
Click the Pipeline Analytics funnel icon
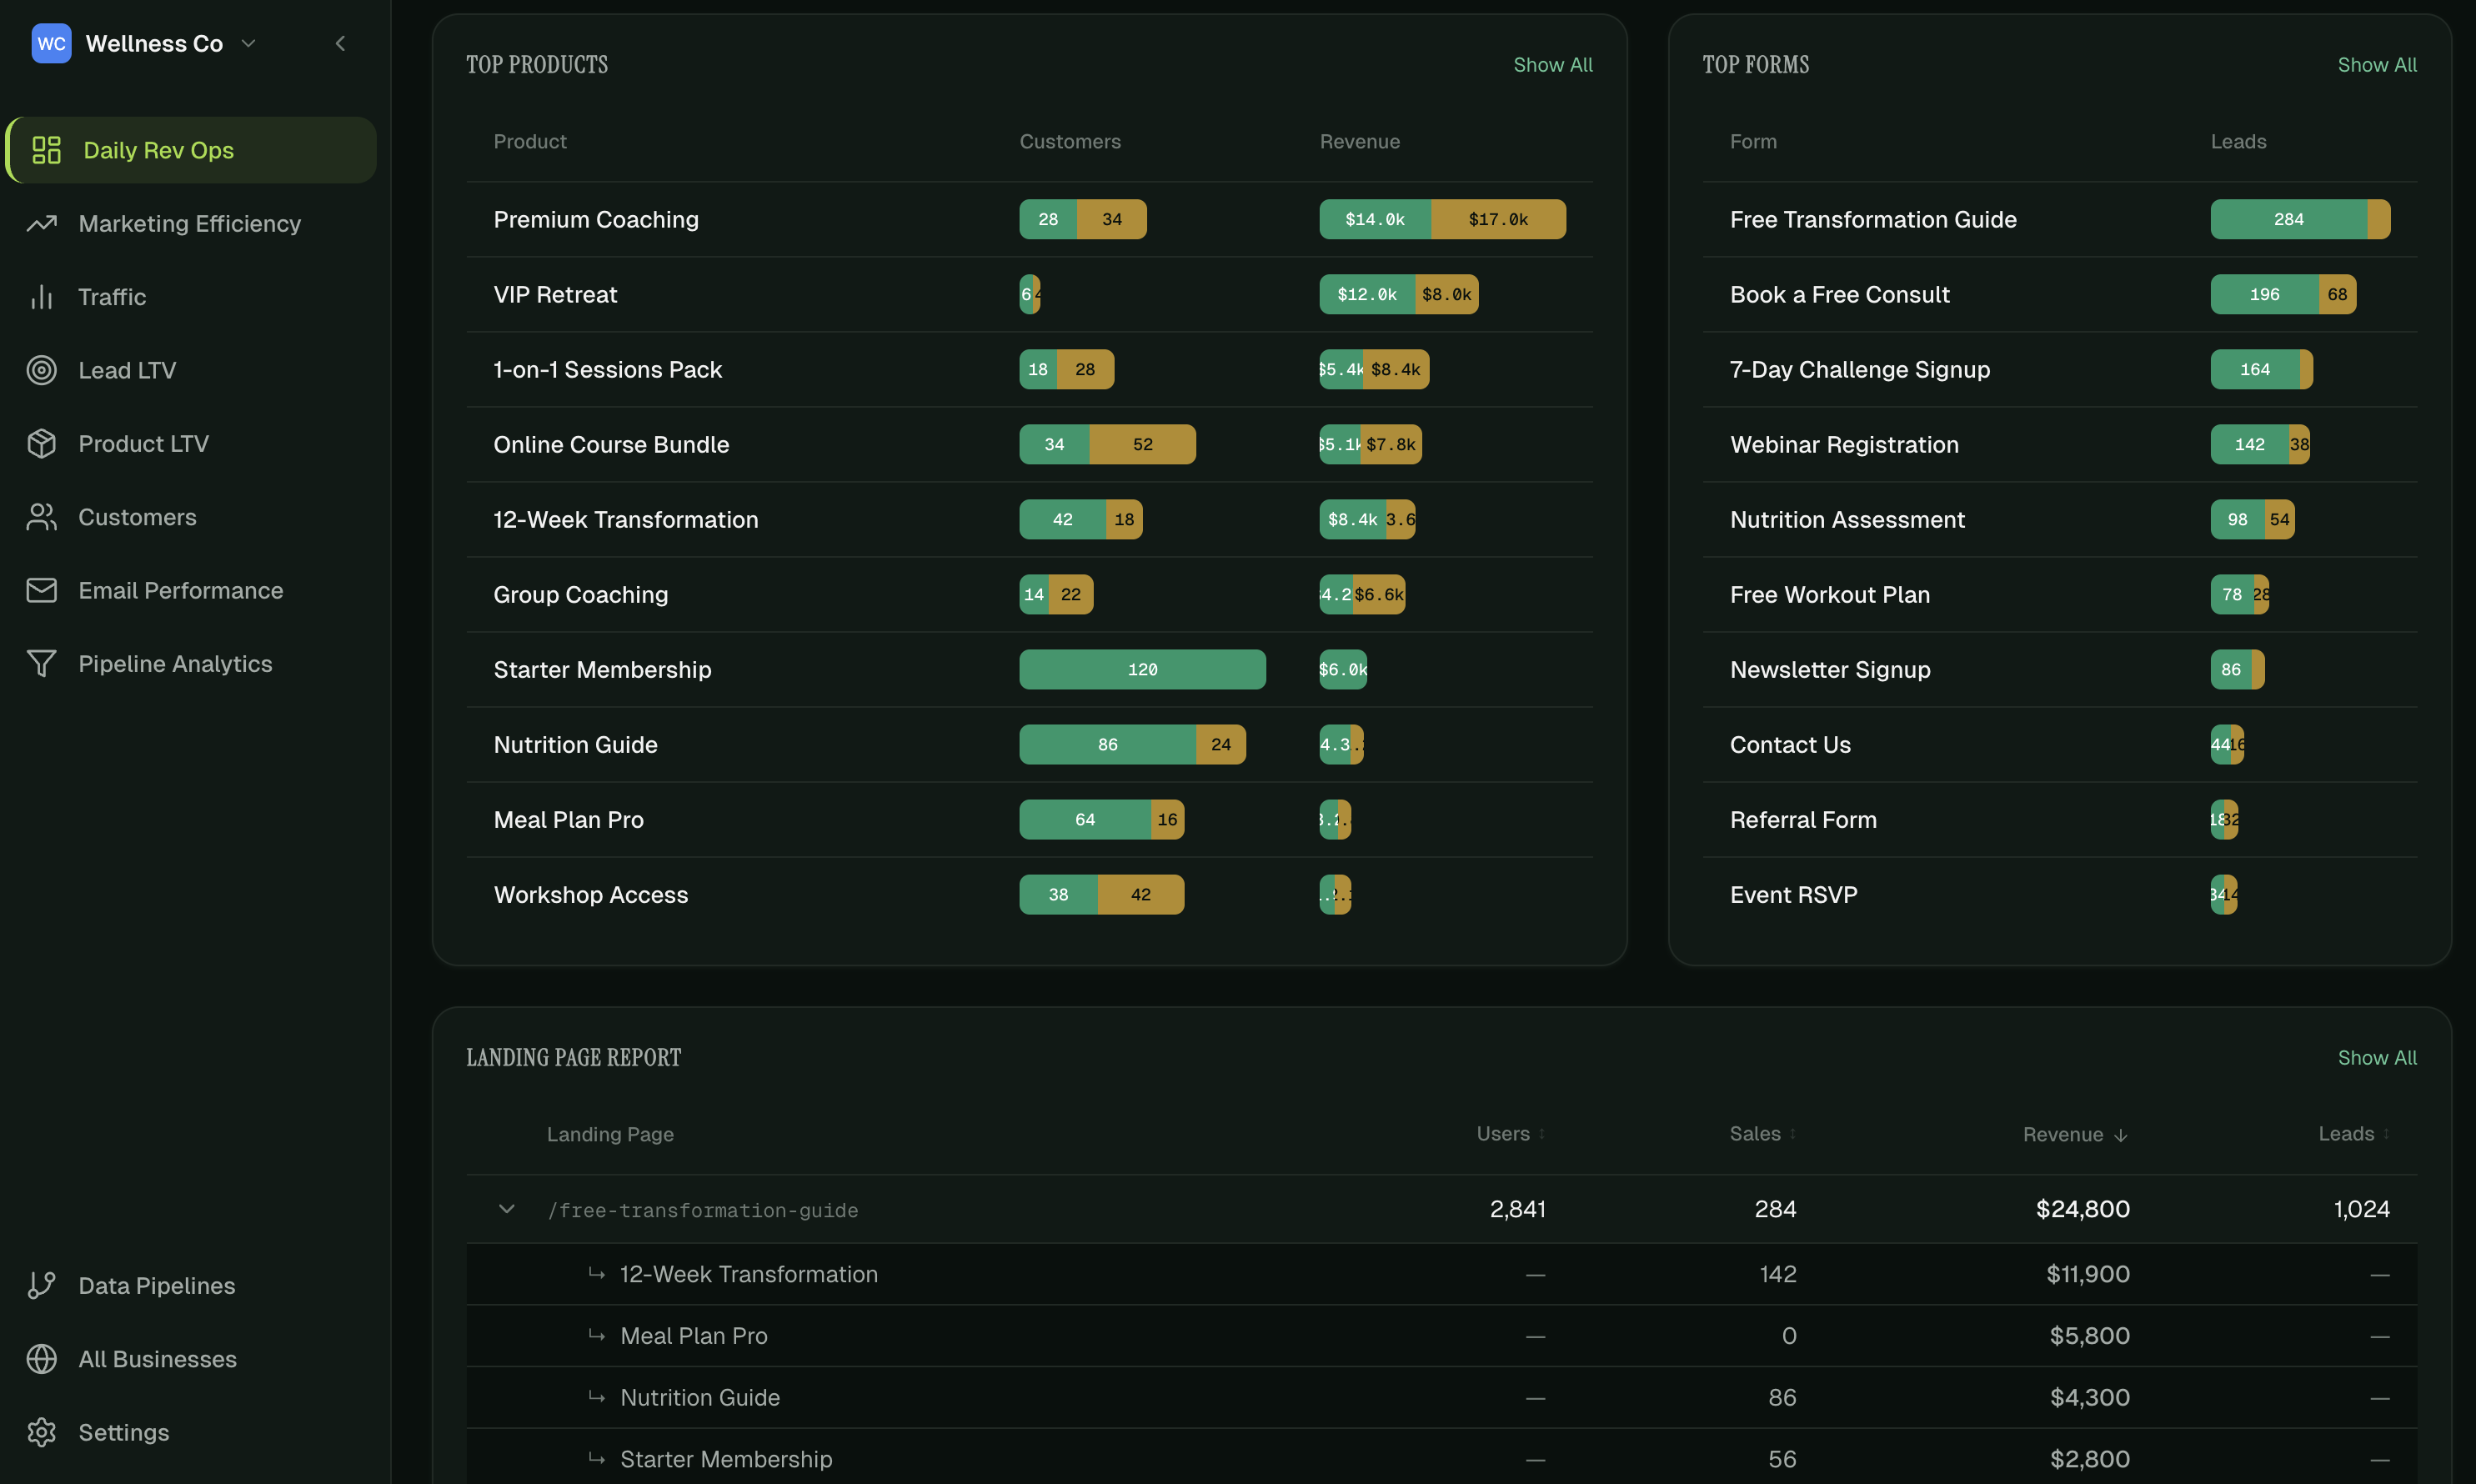point(41,664)
